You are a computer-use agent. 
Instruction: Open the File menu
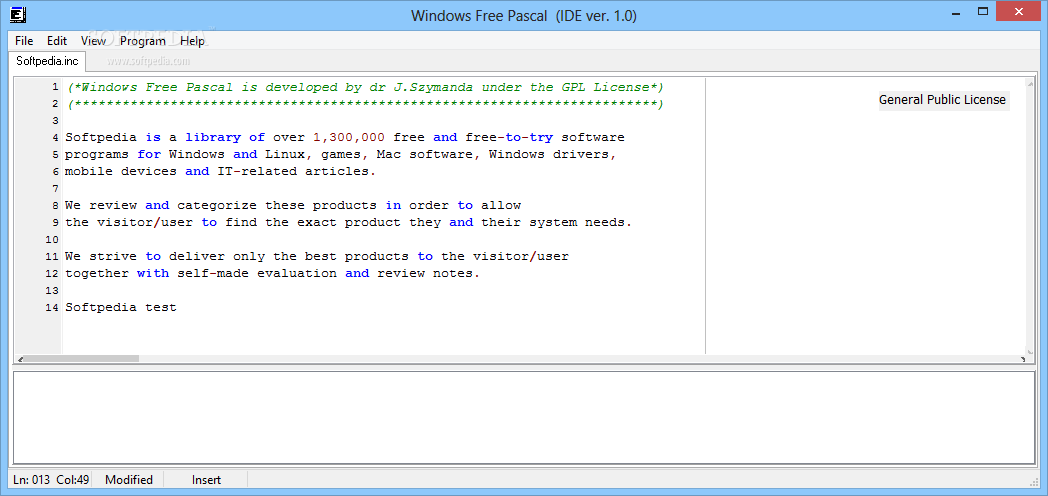point(24,41)
